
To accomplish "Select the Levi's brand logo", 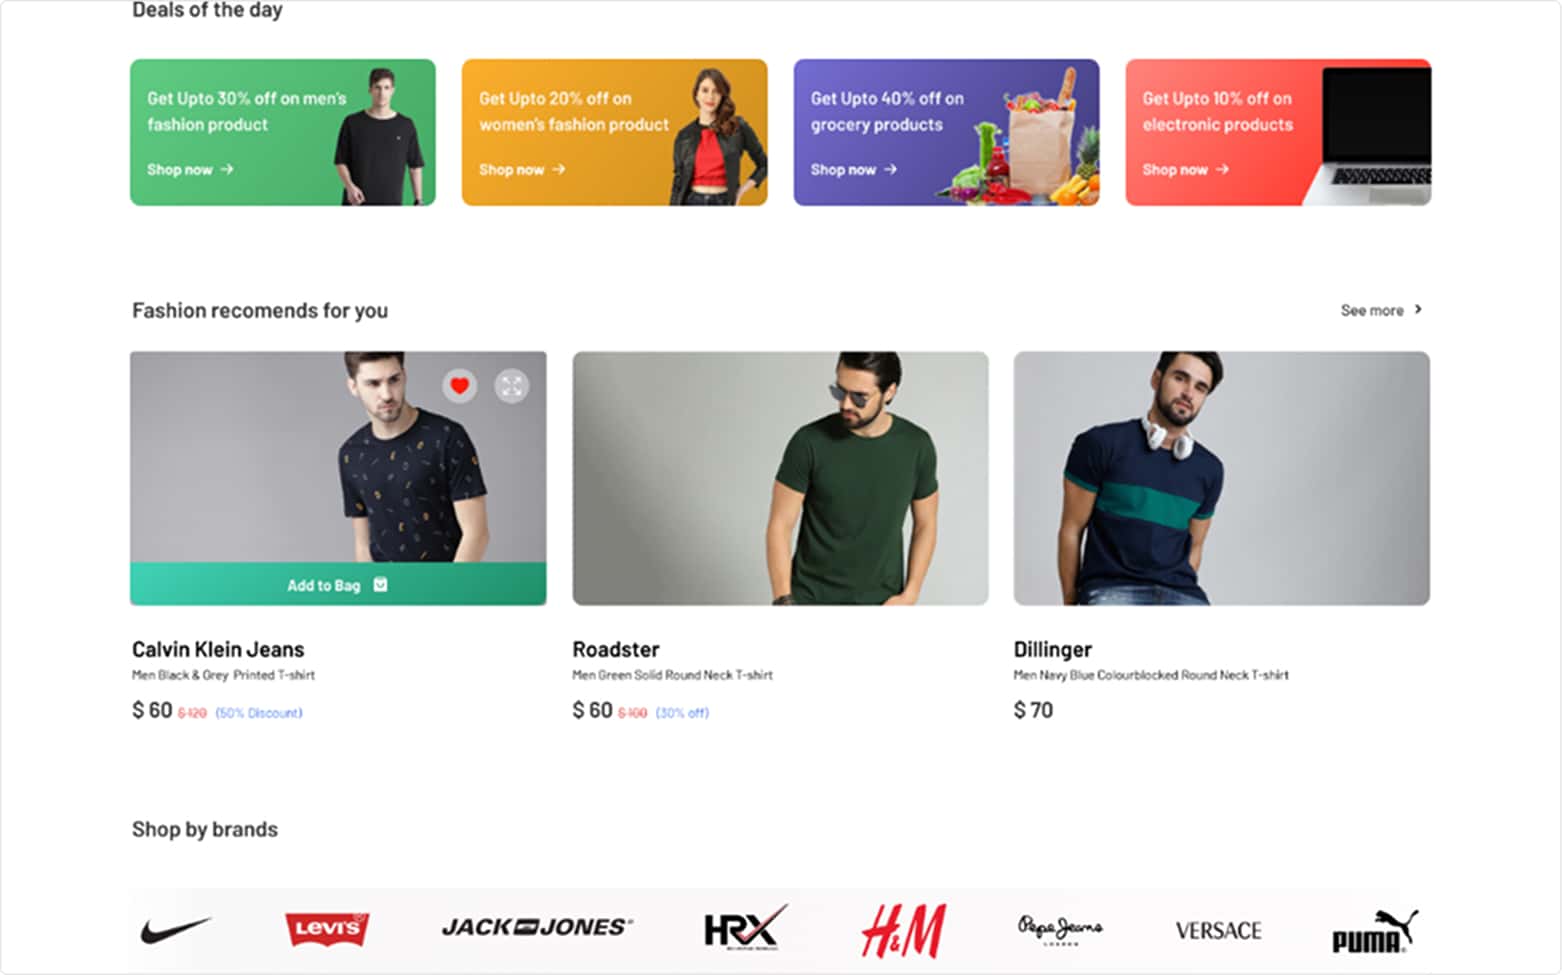I will 327,929.
